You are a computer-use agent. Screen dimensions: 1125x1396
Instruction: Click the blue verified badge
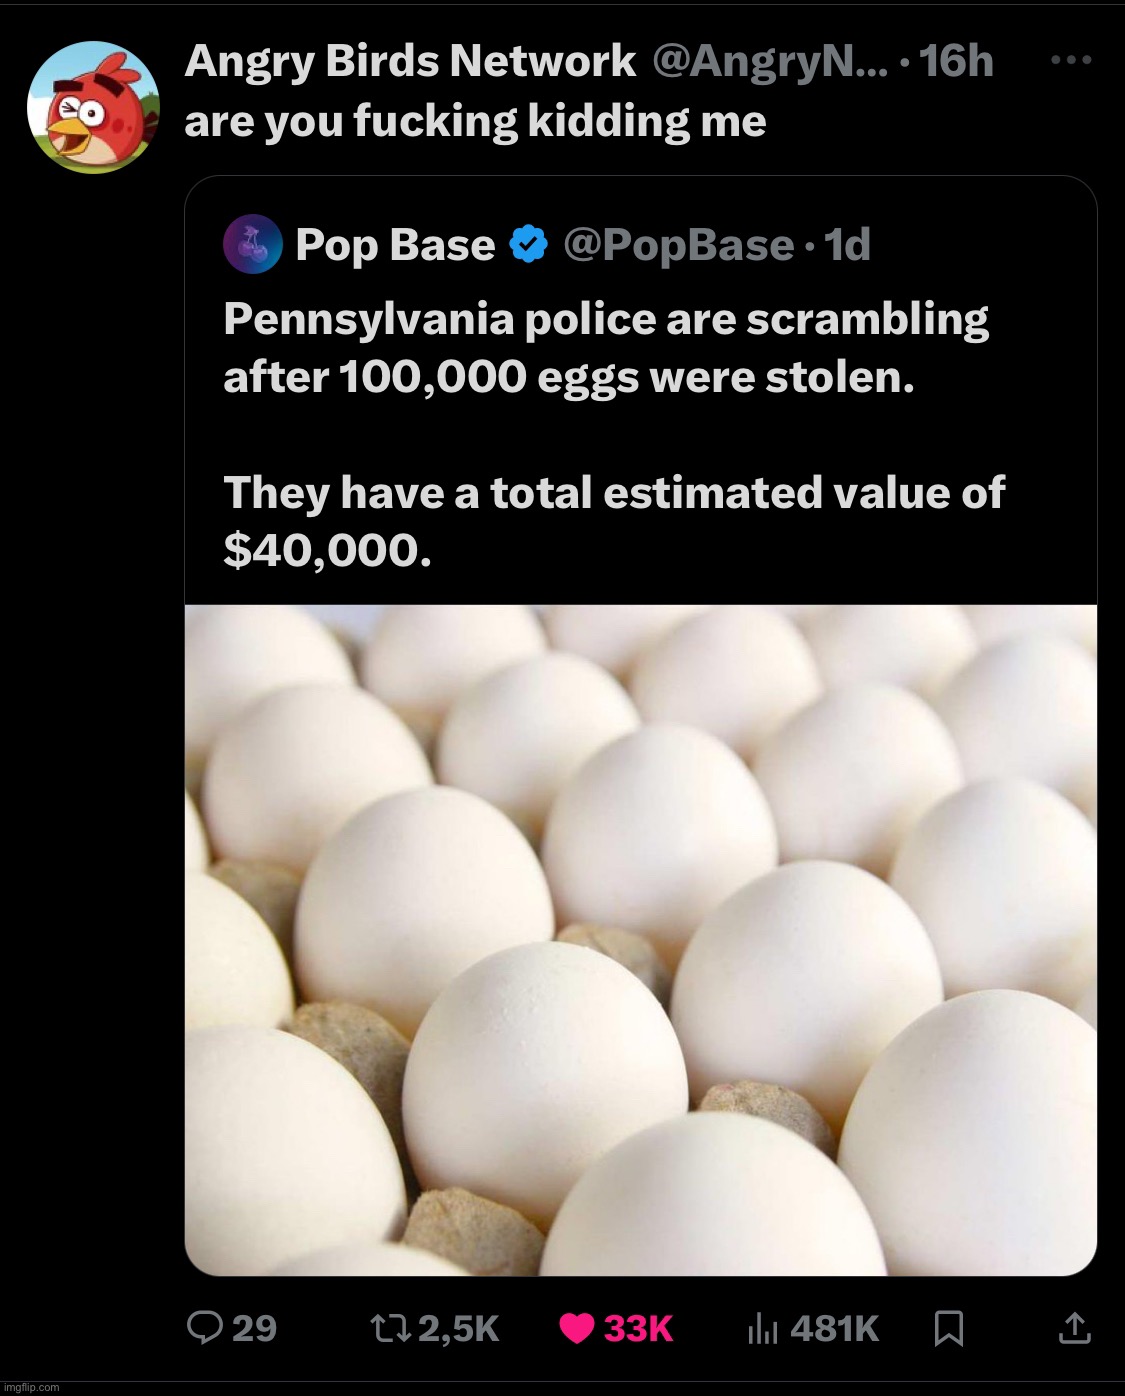pos(529,245)
